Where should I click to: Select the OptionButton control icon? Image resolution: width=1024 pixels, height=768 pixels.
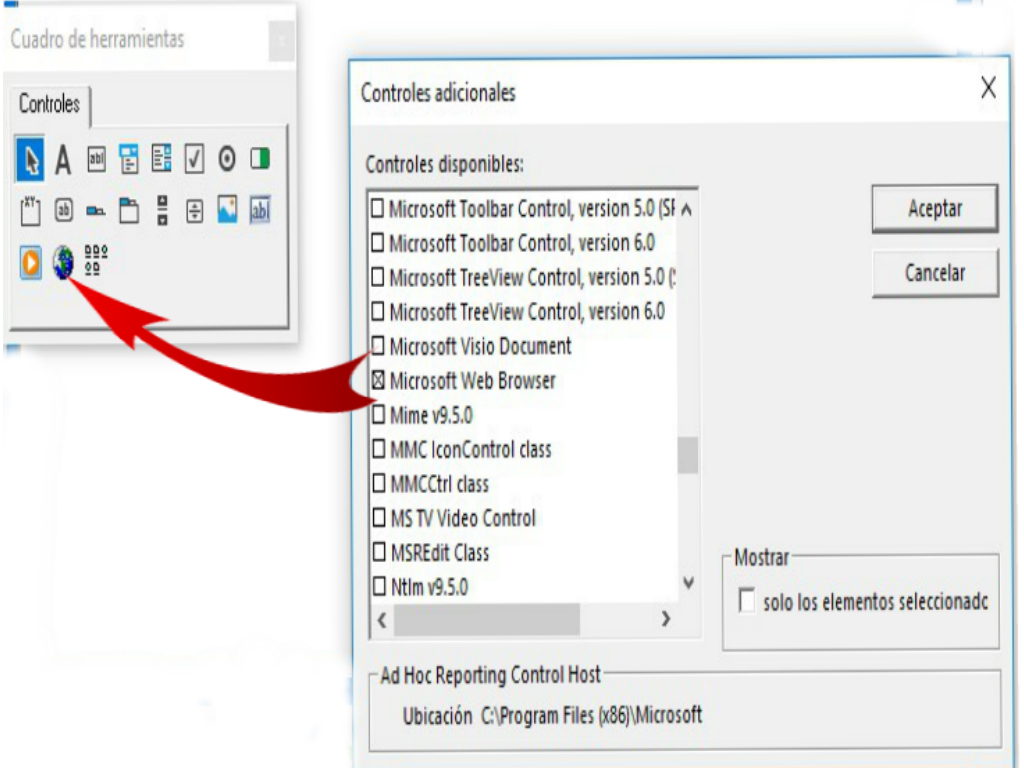227,159
